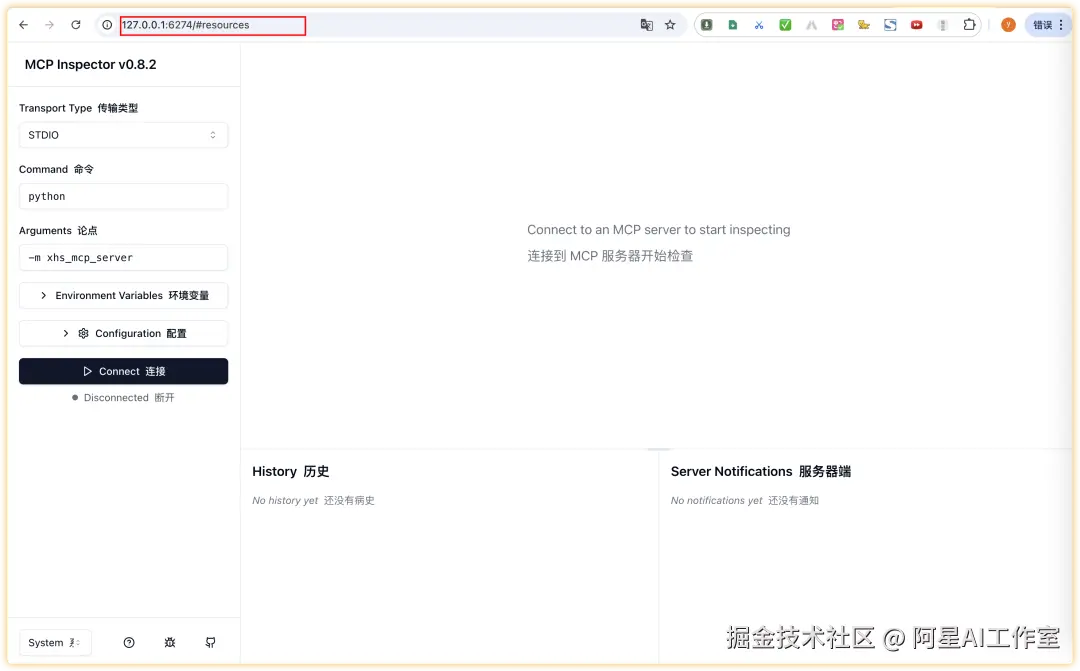Open the GitHub repository icon at bottom
Image resolution: width=1080 pixels, height=671 pixels.
pos(210,643)
